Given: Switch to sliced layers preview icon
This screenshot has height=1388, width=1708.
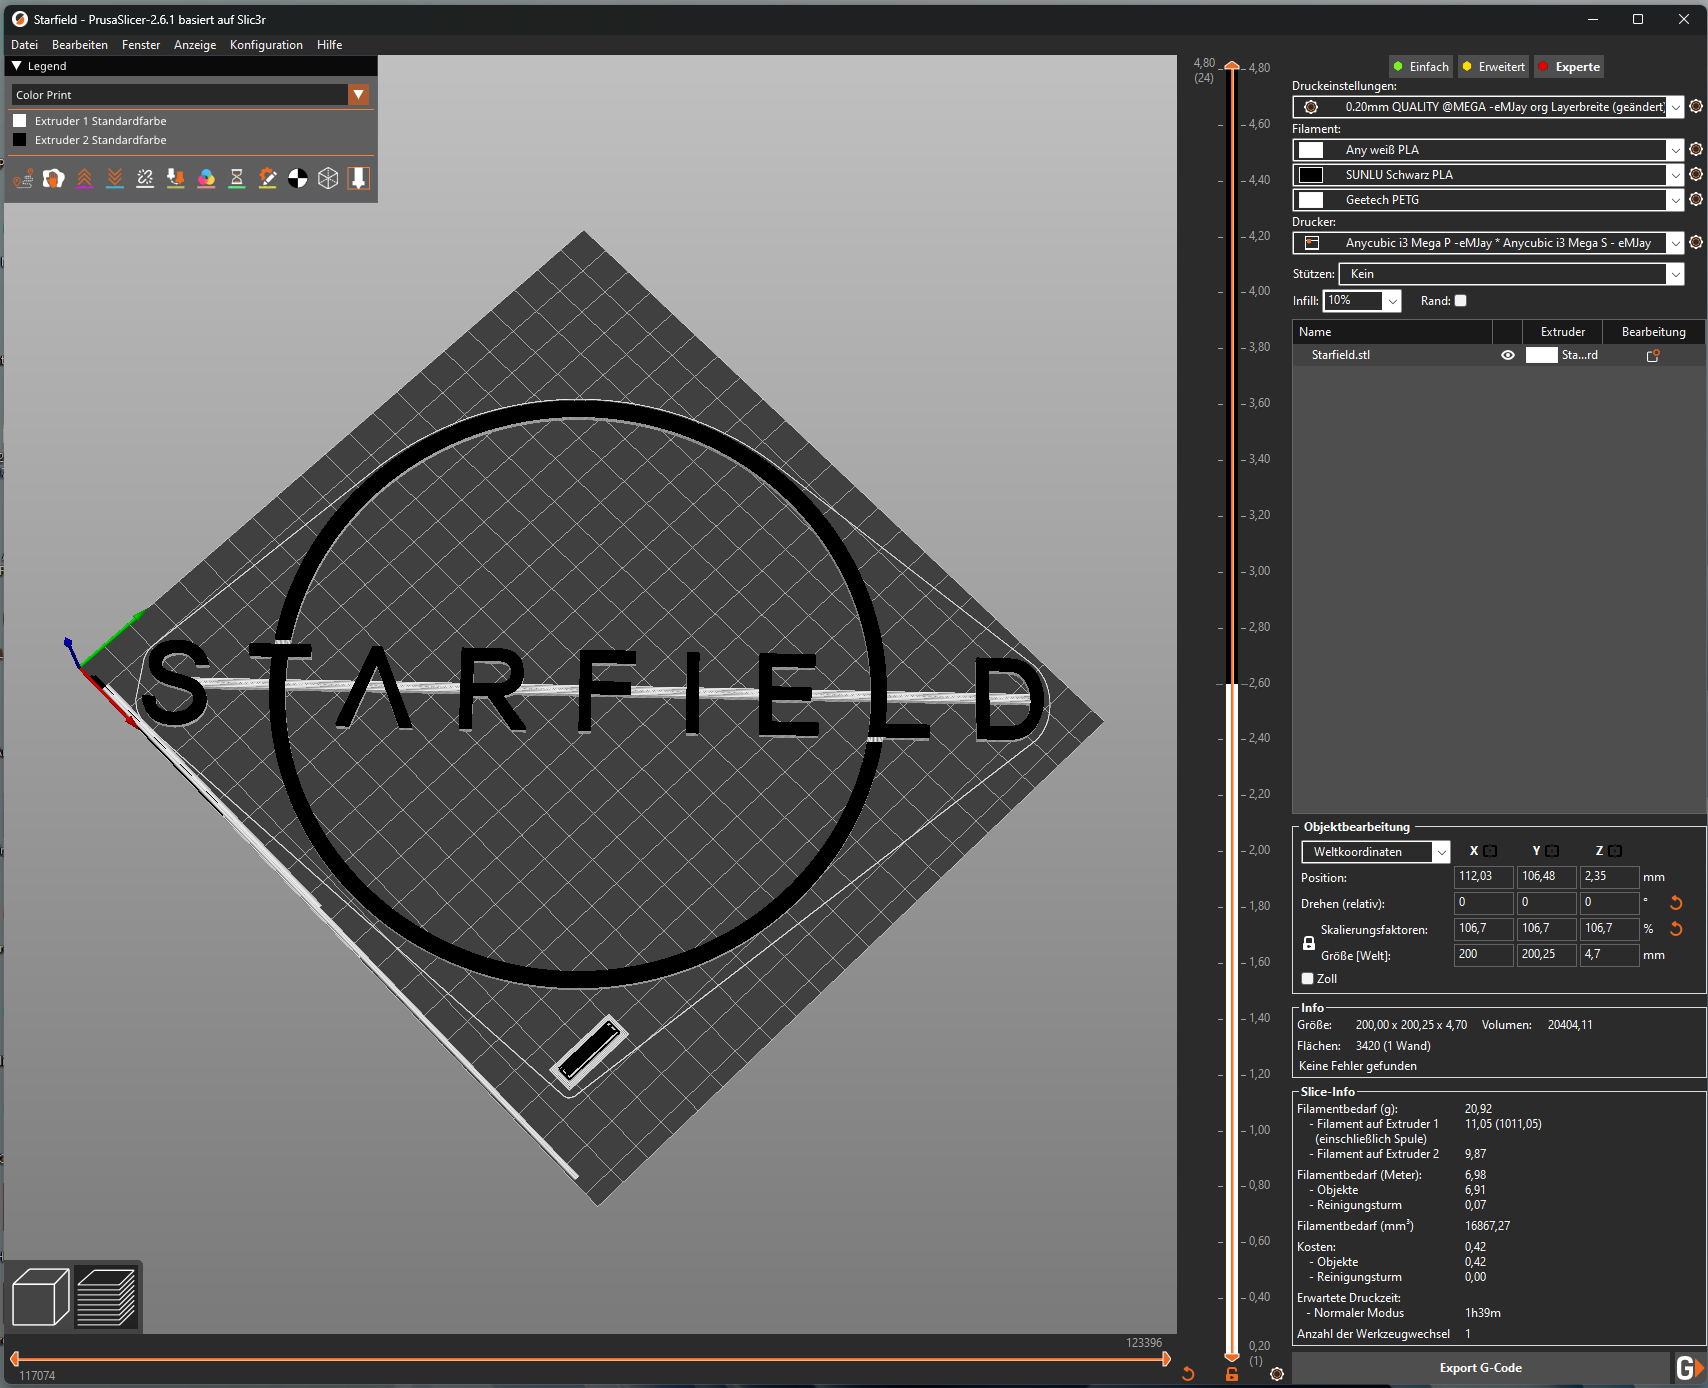Looking at the screenshot, I should (106, 1297).
